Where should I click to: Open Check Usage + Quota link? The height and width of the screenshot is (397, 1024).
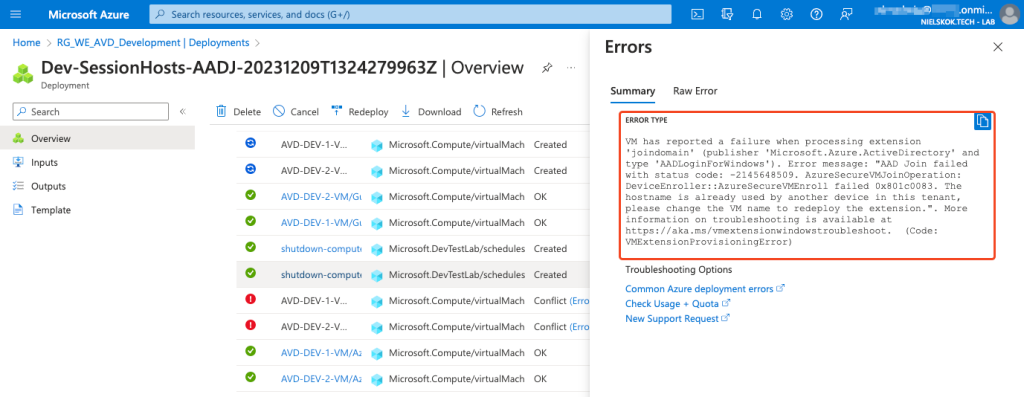[677, 304]
